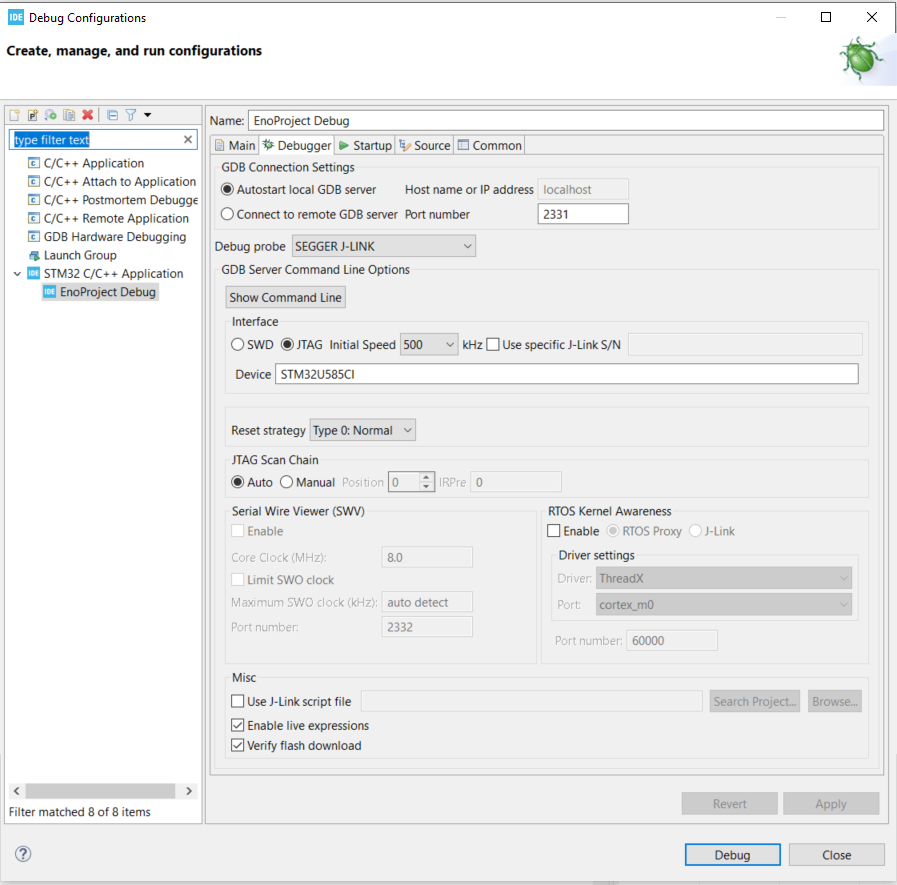Click the Device field STM32U585CI

566,374
